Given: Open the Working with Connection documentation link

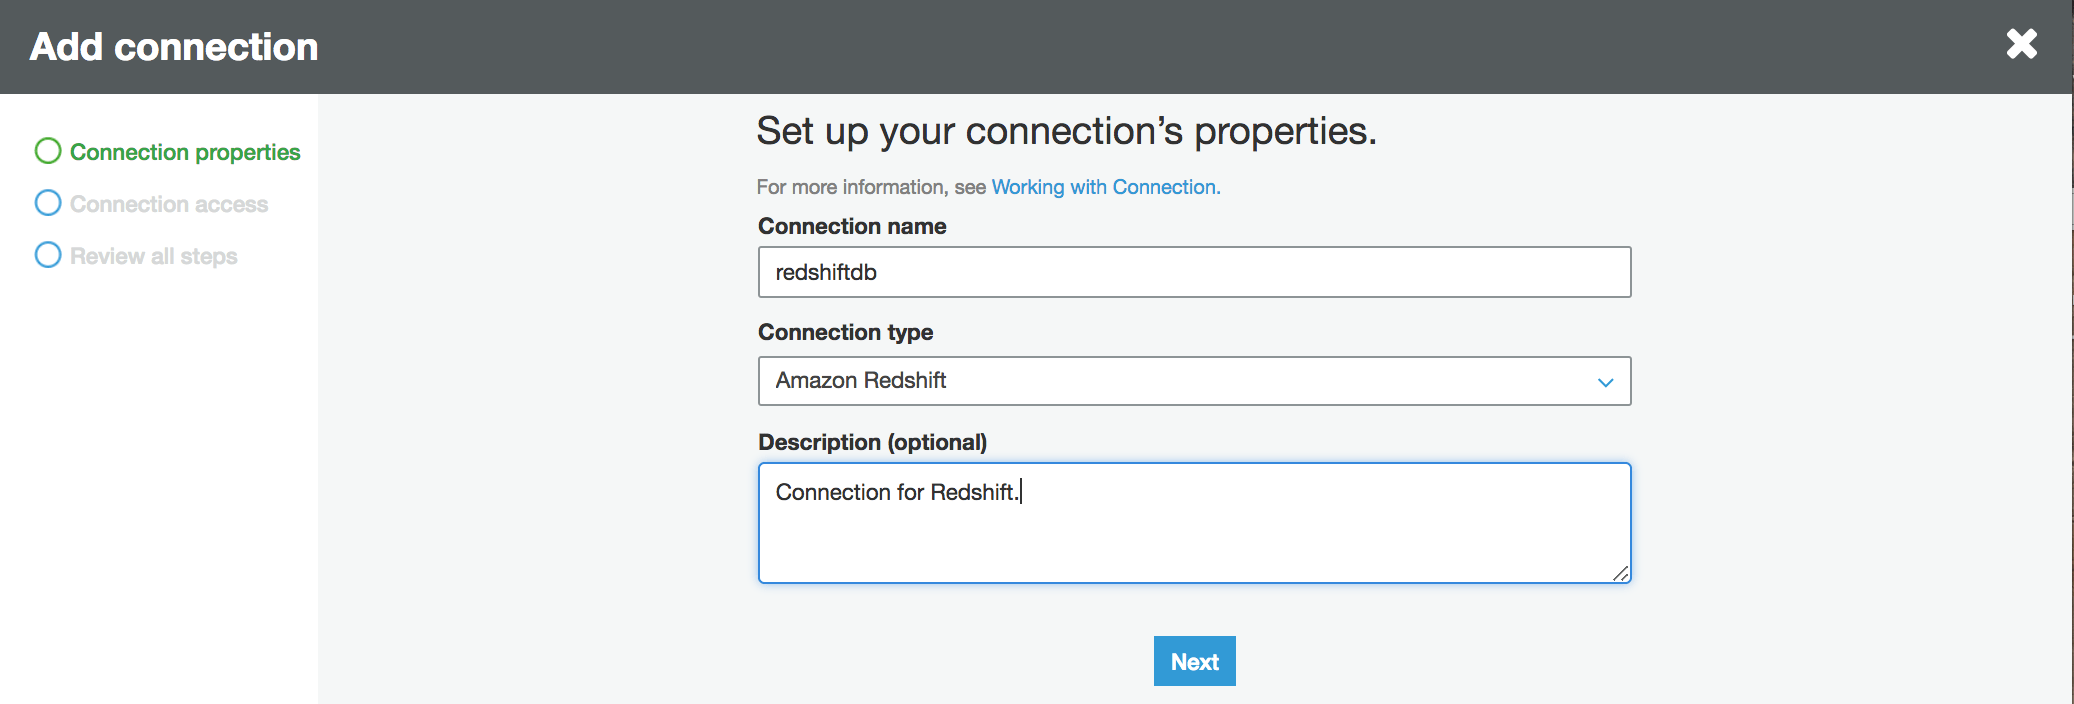Looking at the screenshot, I should (1104, 186).
